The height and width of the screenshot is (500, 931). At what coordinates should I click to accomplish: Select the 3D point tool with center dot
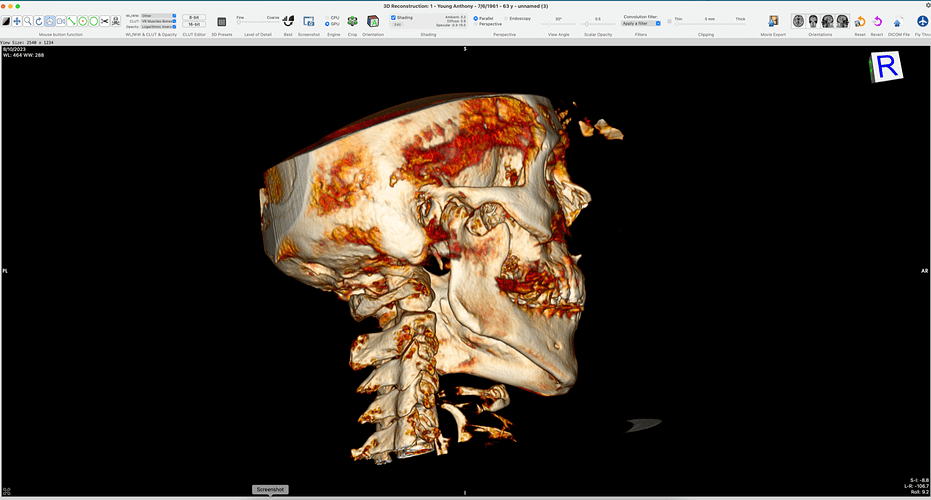(x=83, y=21)
